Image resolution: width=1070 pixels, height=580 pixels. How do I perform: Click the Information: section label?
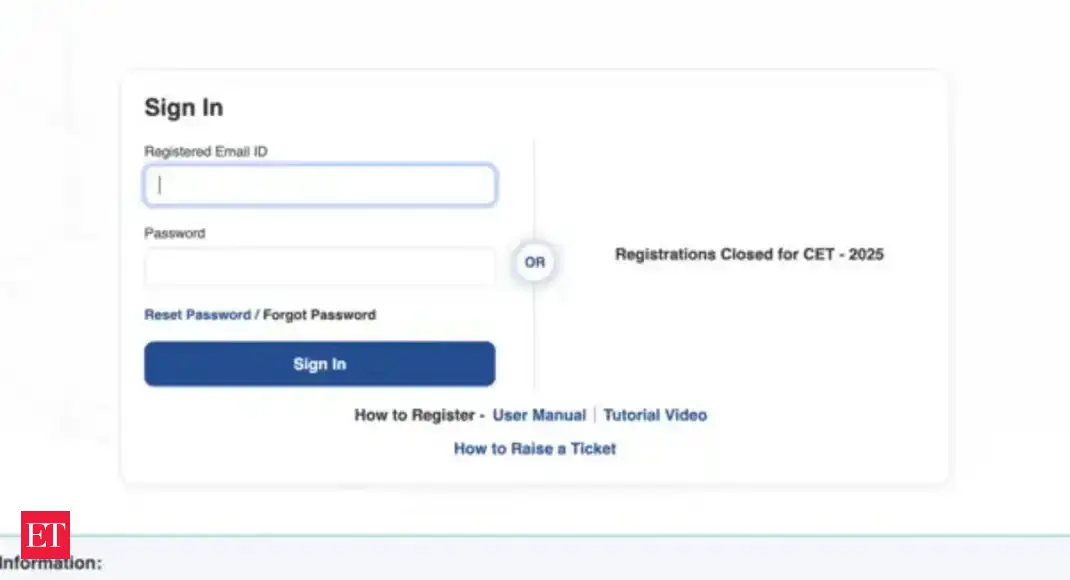52,564
